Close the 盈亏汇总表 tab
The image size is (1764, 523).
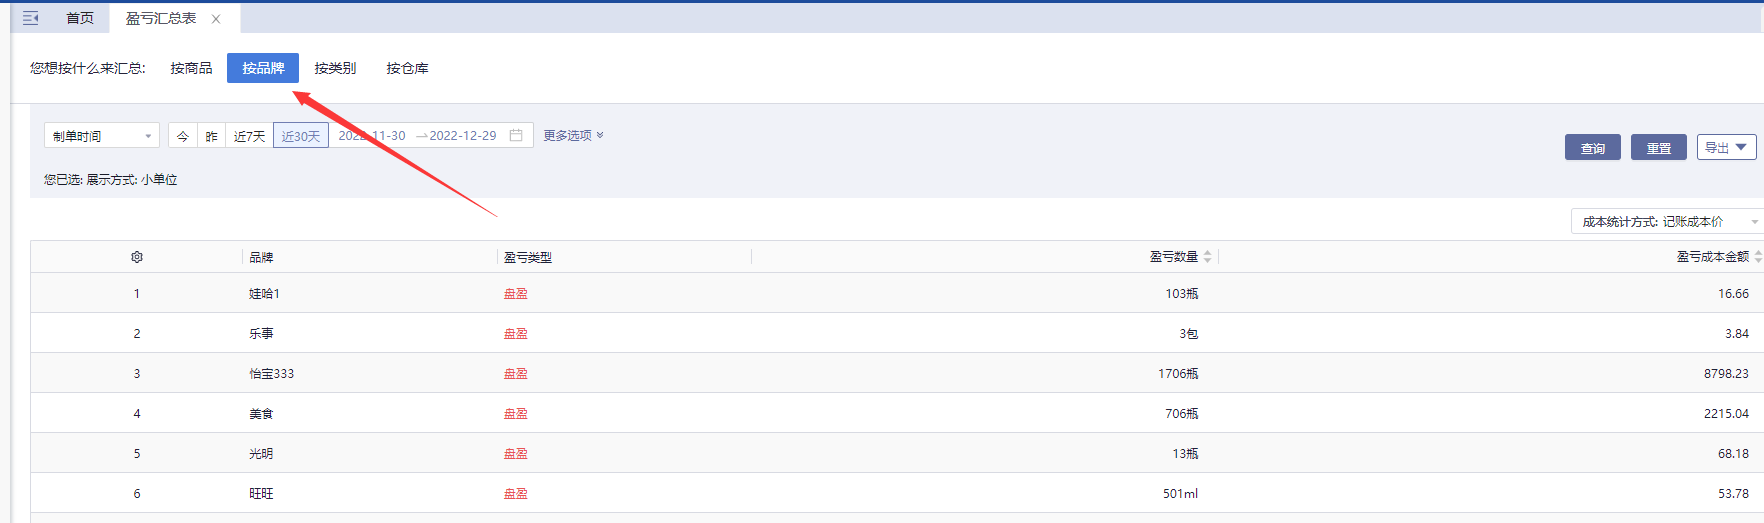[x=216, y=19]
